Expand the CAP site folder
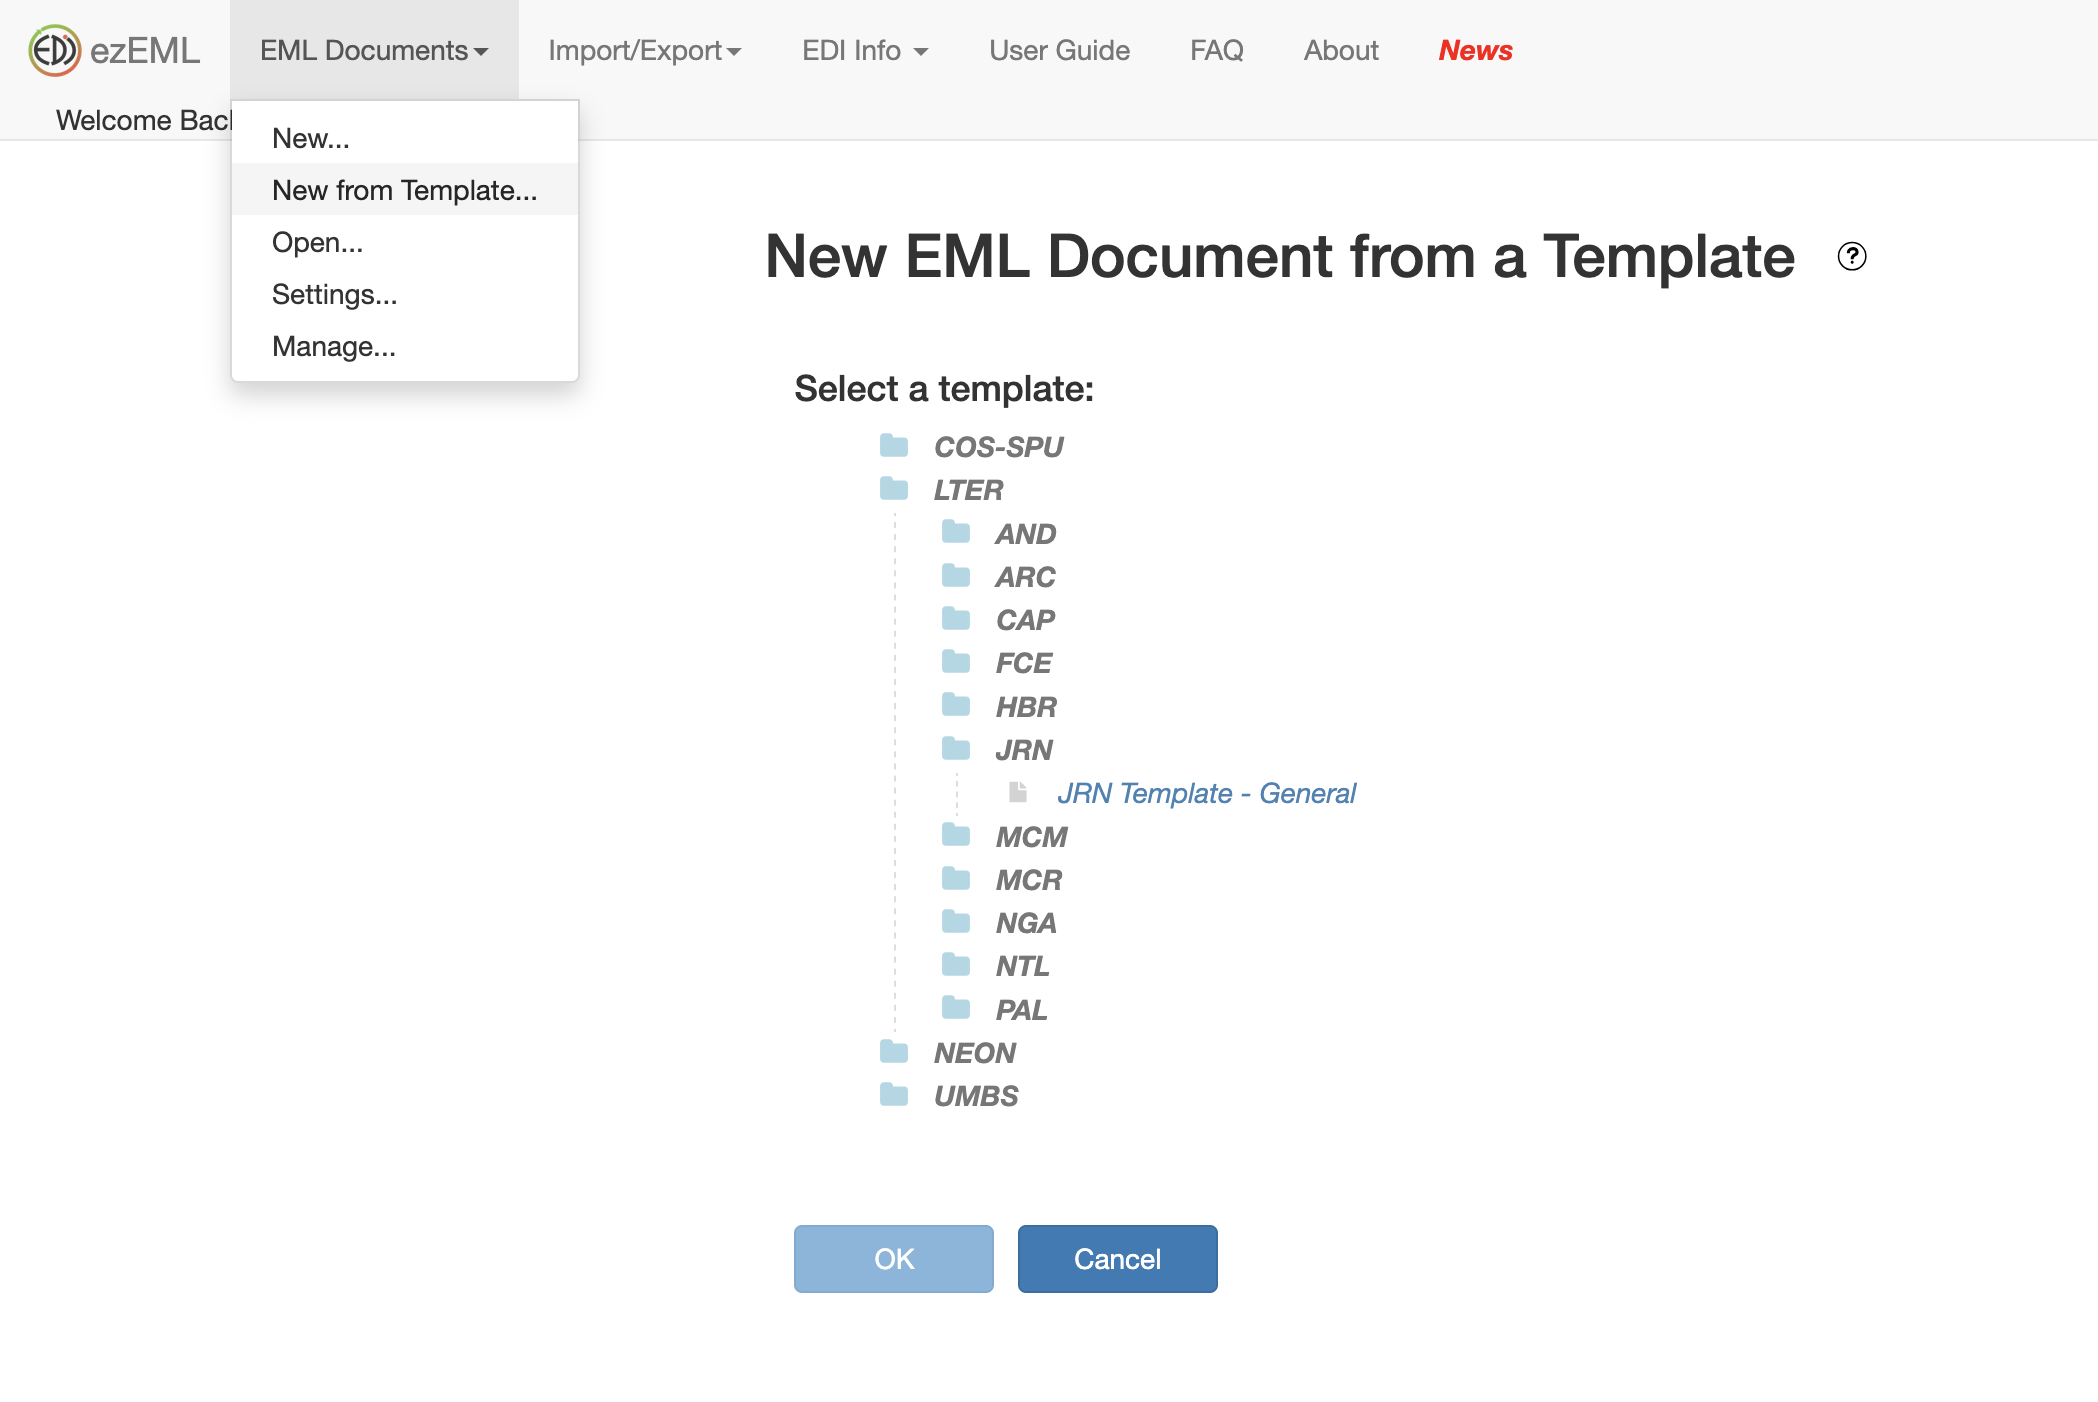Screen dimensions: 2098x1402 (1025, 620)
